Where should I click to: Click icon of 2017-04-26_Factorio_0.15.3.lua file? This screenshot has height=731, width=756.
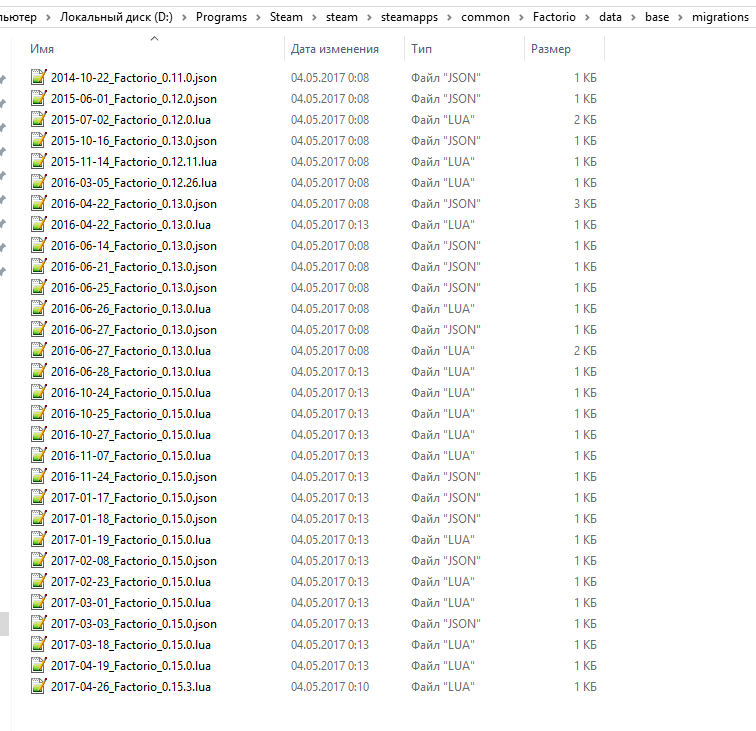pyautogui.click(x=39, y=686)
